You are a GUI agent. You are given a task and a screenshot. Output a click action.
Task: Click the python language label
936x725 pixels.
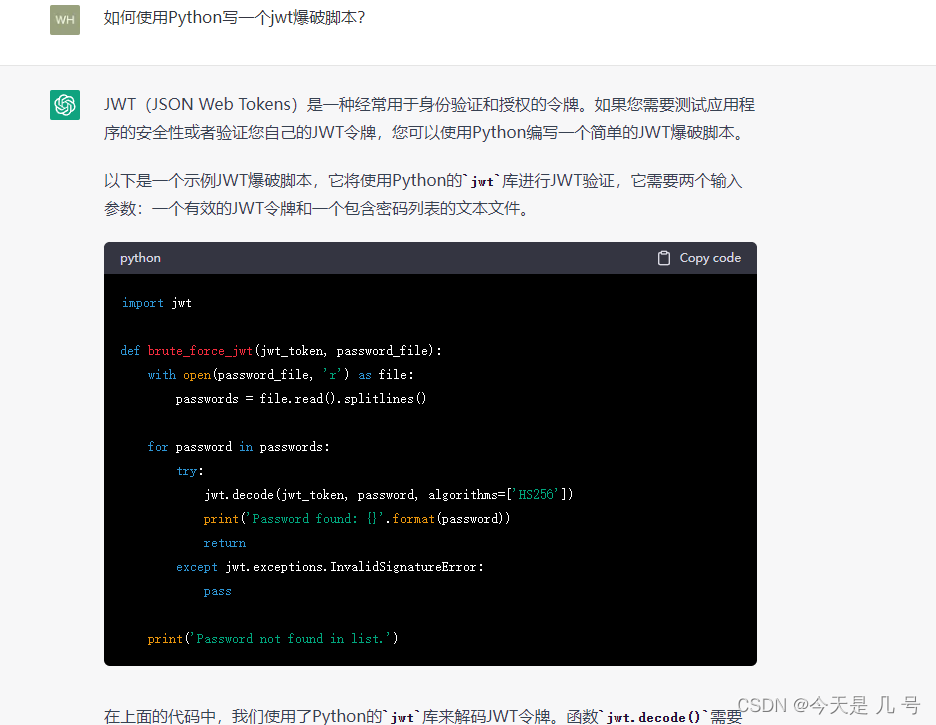(x=140, y=258)
